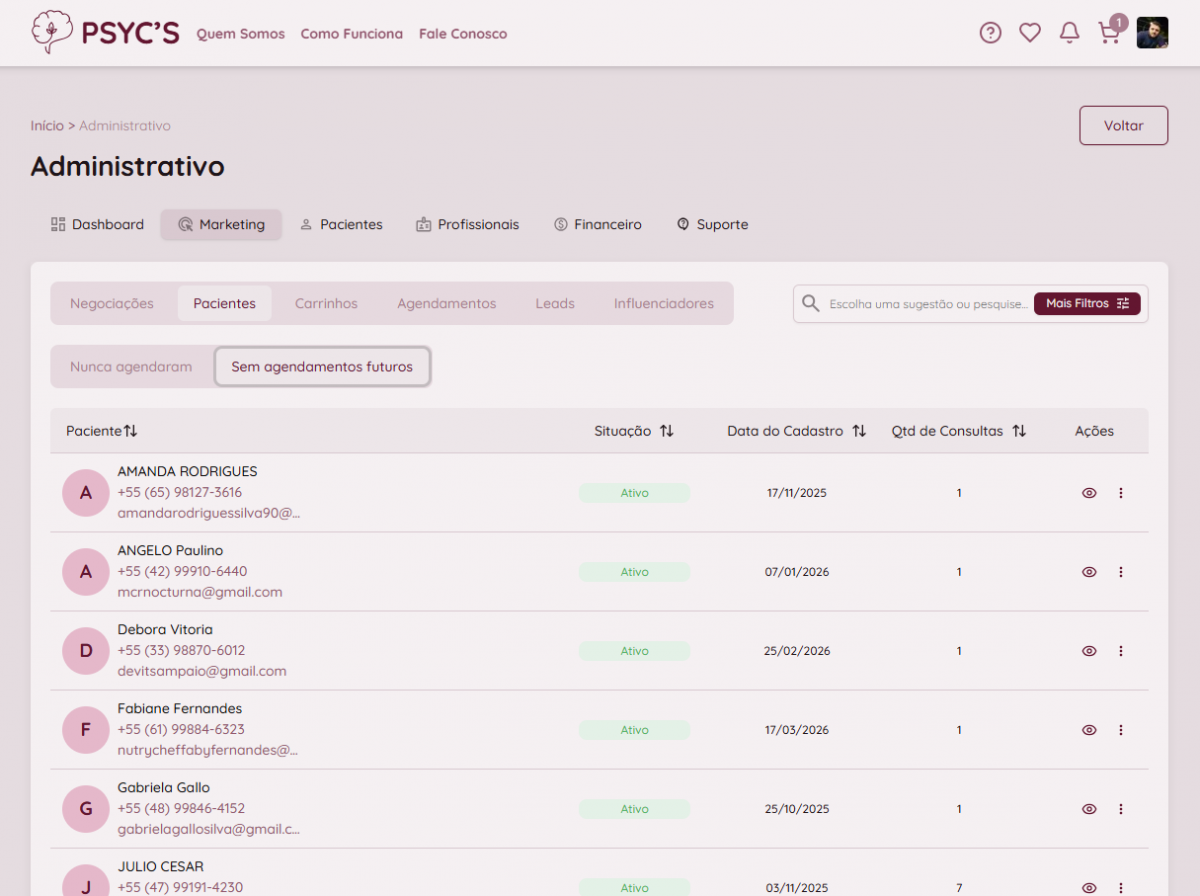Open the help question mark icon
The height and width of the screenshot is (896, 1200).
coord(990,33)
